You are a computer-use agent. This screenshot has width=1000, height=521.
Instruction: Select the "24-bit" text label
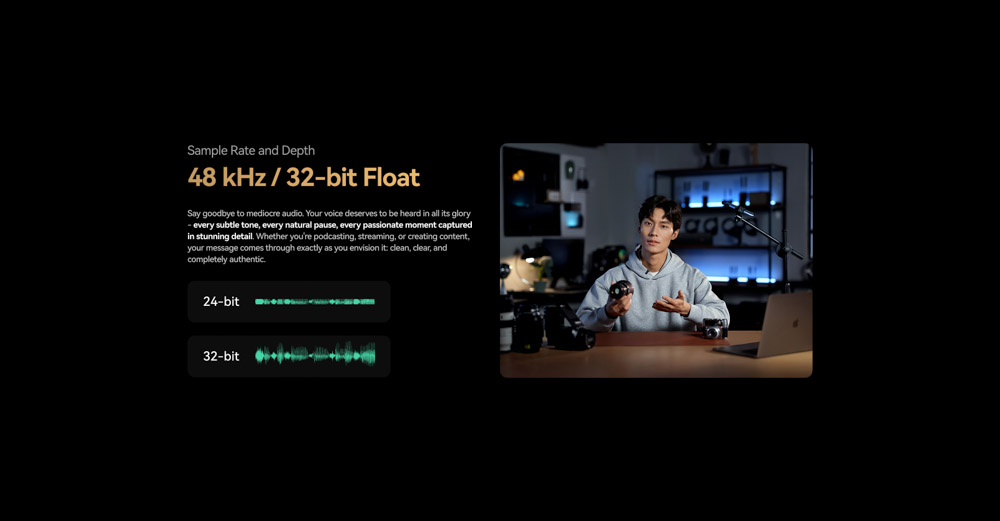[x=221, y=301]
